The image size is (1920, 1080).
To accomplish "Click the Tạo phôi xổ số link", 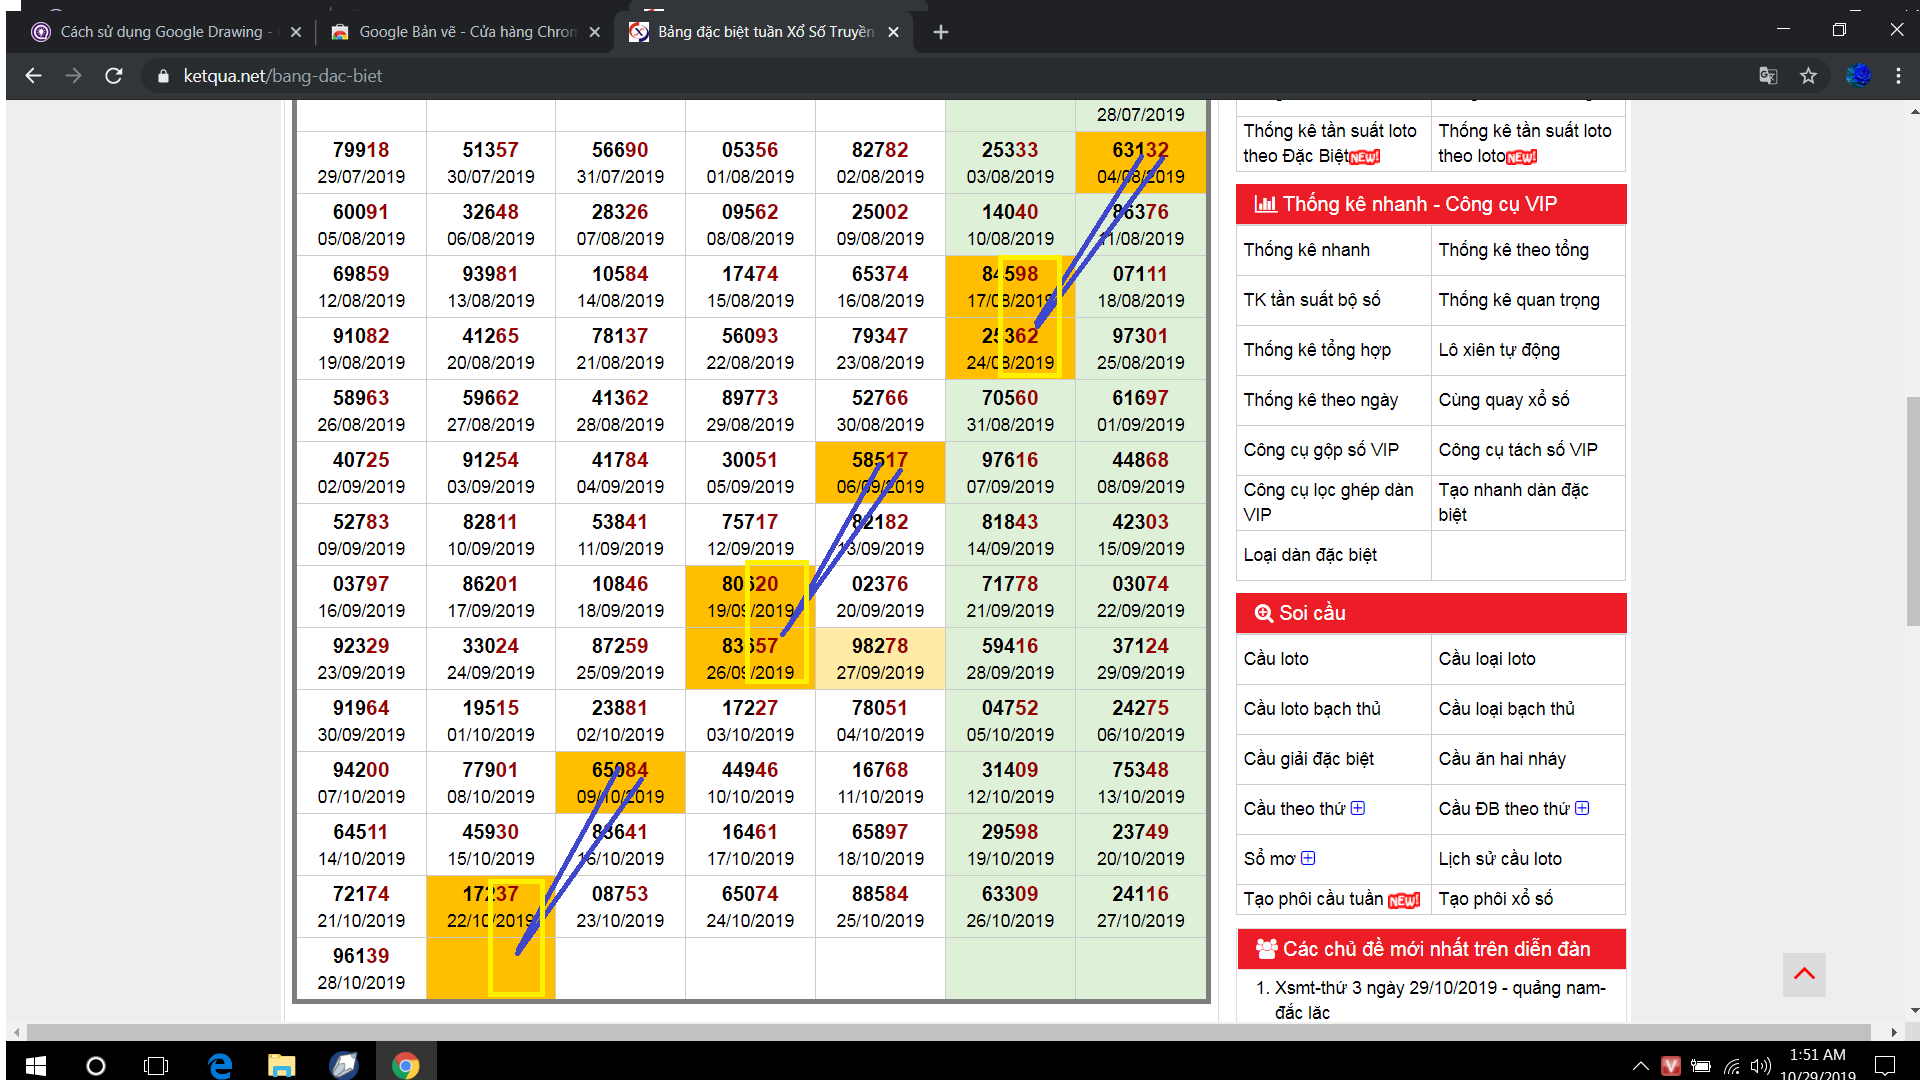I will [x=1495, y=899].
